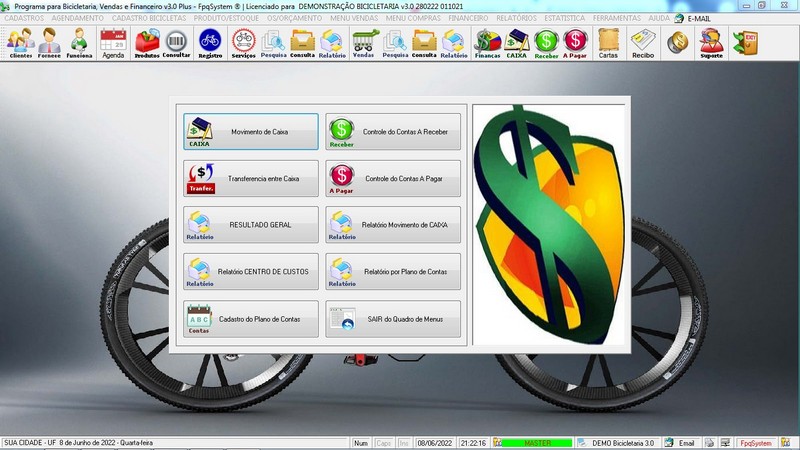Select Transferencia entre Caixa button

(251, 178)
